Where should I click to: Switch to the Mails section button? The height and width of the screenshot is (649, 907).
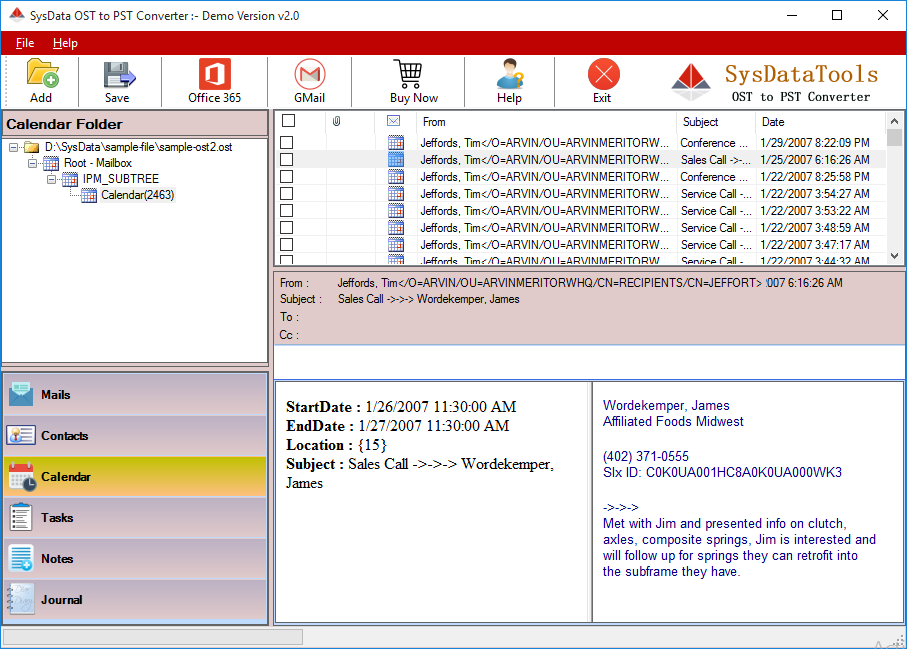click(135, 394)
